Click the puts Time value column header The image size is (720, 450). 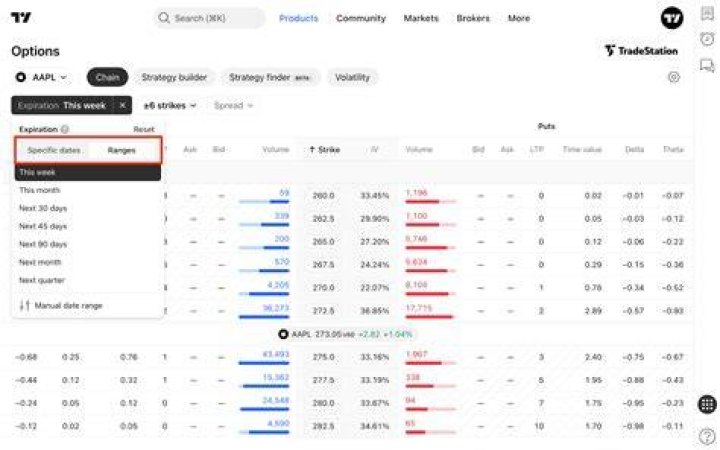[x=582, y=149]
